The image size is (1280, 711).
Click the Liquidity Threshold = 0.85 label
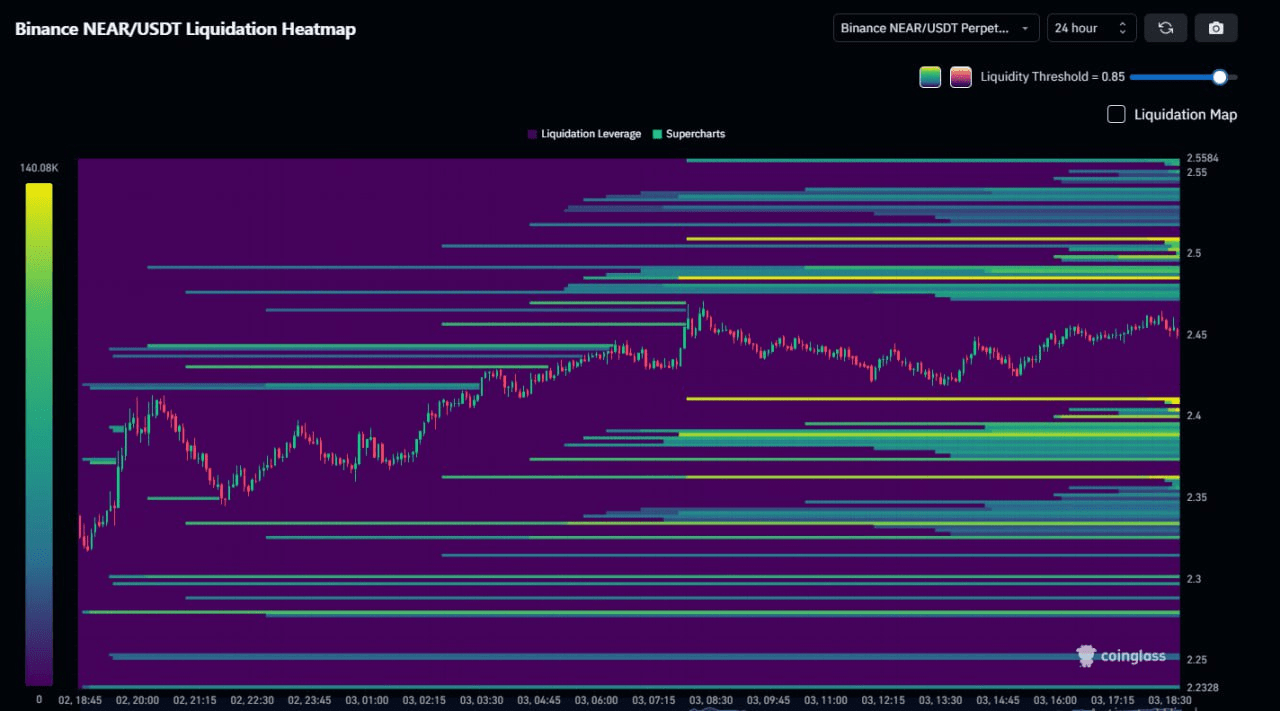1053,77
